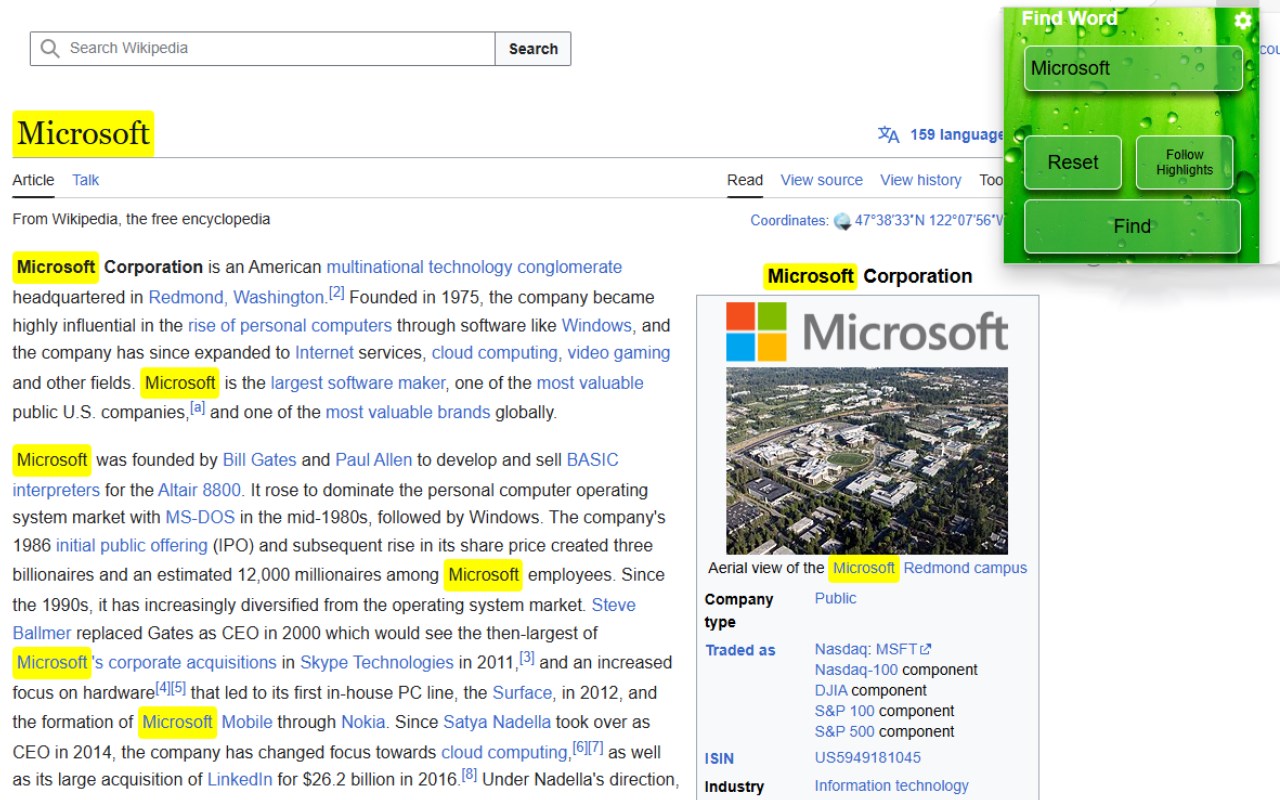Open the View source tab
1280x800 pixels.
point(821,180)
